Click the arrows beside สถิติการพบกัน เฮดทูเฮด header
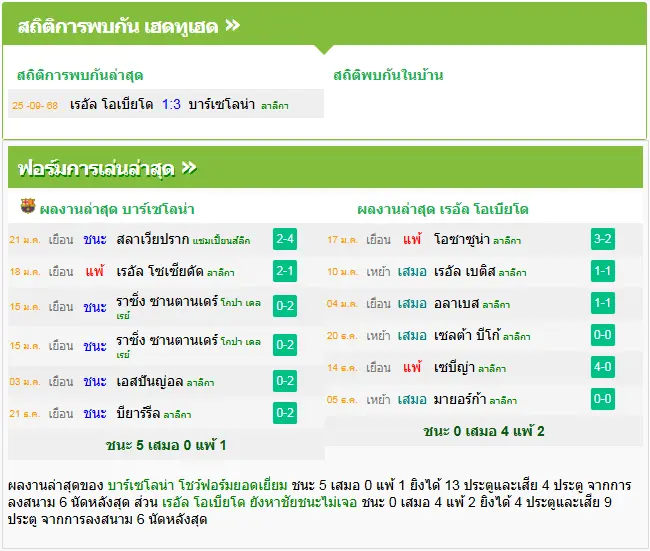 (x=233, y=26)
